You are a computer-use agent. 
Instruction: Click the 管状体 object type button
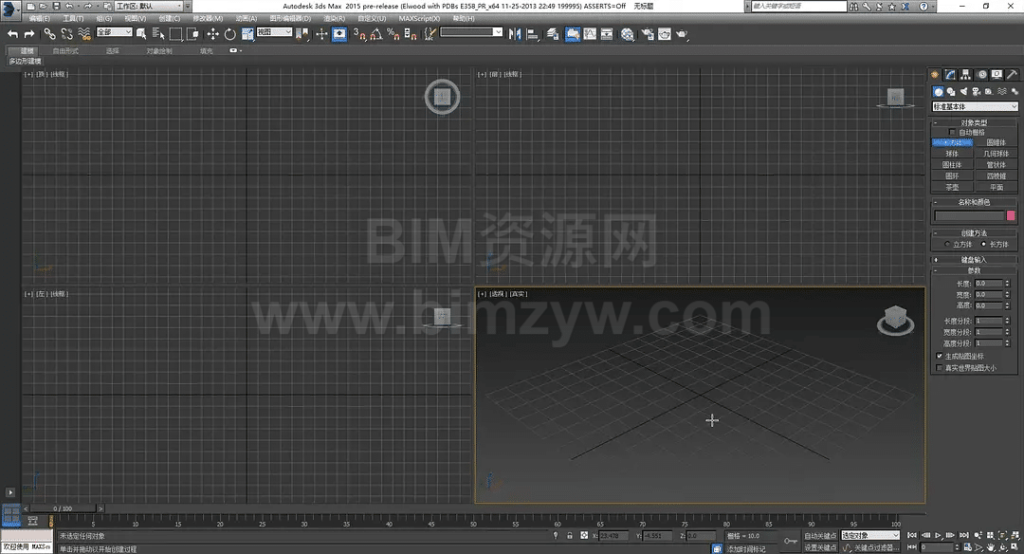click(996, 165)
